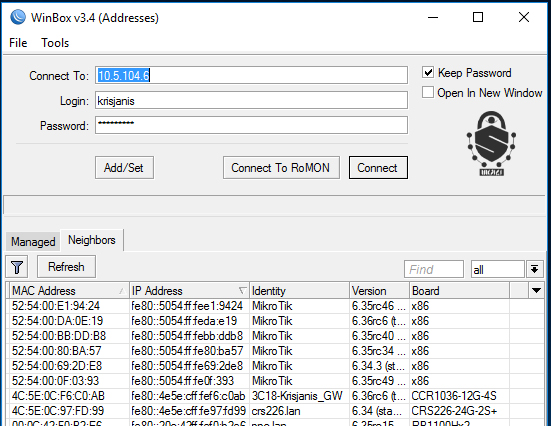This screenshot has height=426, width=551.
Task: Sort by Identity column header
Action: (x=299, y=291)
